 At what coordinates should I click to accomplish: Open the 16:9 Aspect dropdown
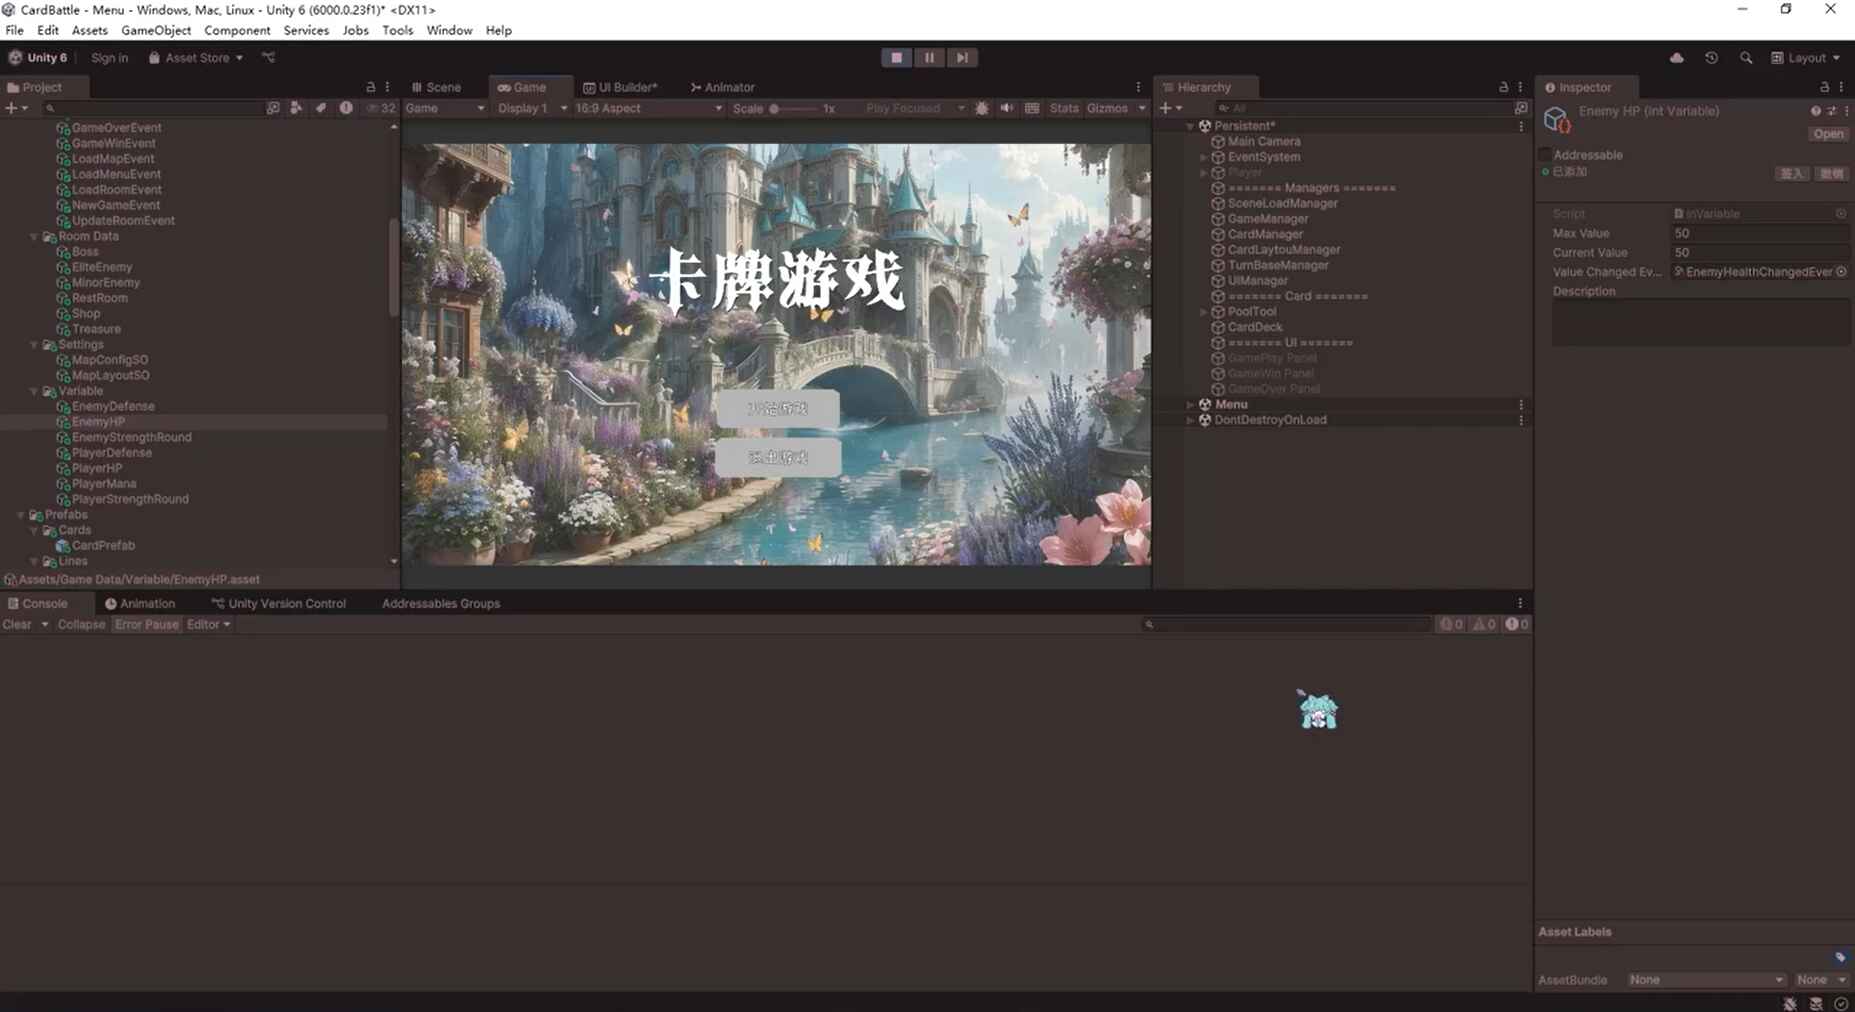[647, 108]
